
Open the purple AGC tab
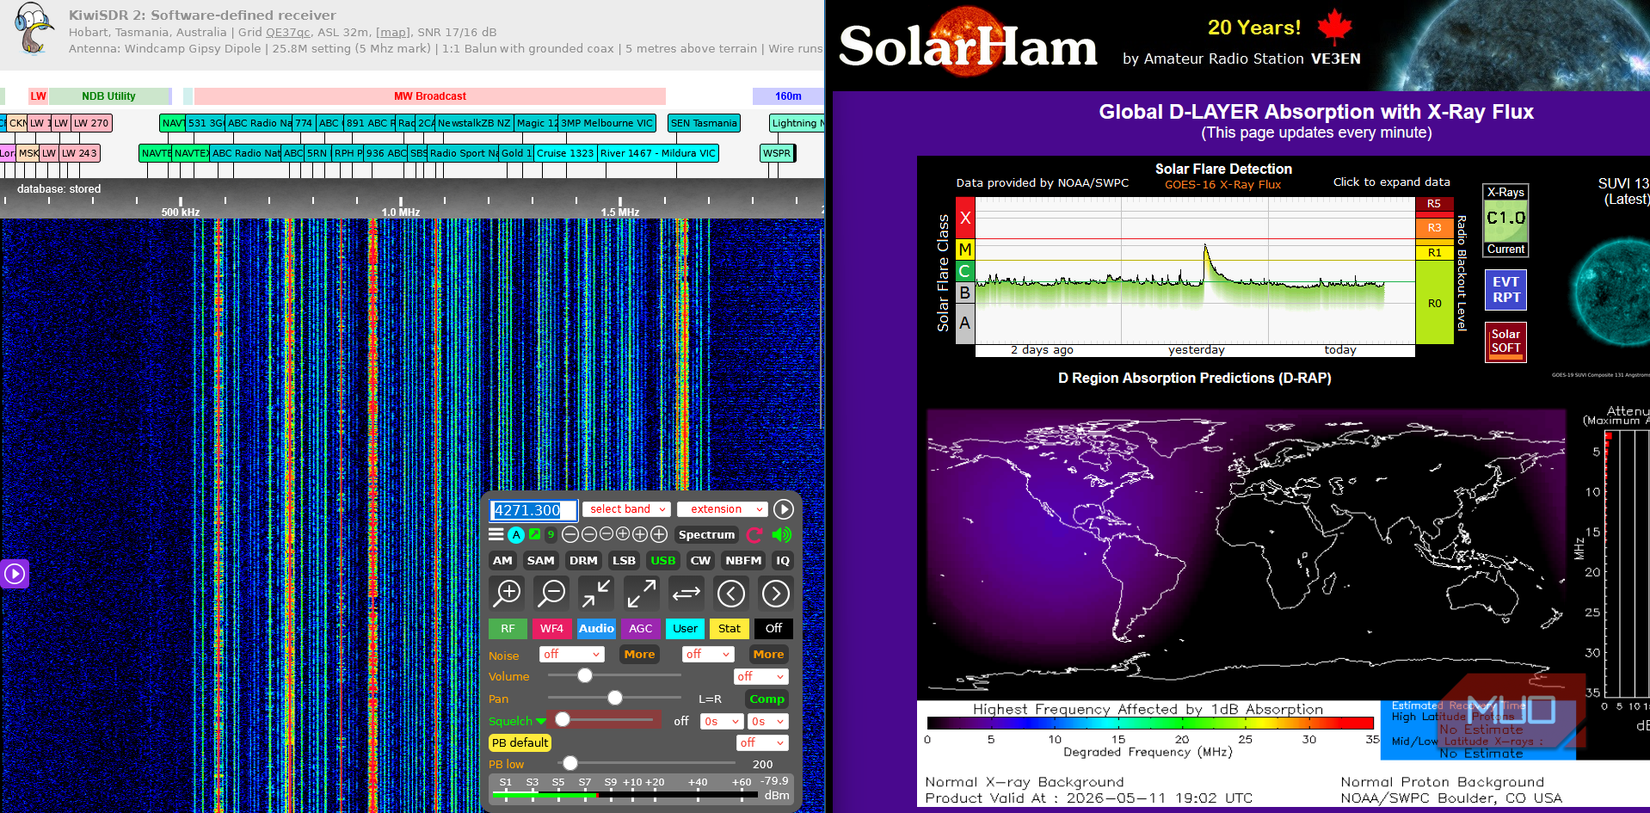641,629
